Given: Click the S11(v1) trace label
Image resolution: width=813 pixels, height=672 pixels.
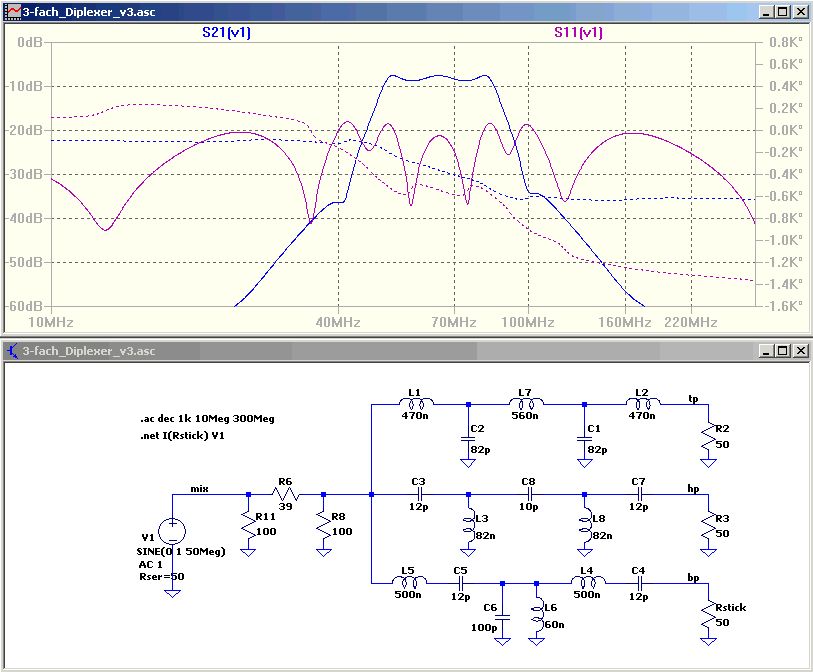Looking at the screenshot, I should (x=578, y=32).
